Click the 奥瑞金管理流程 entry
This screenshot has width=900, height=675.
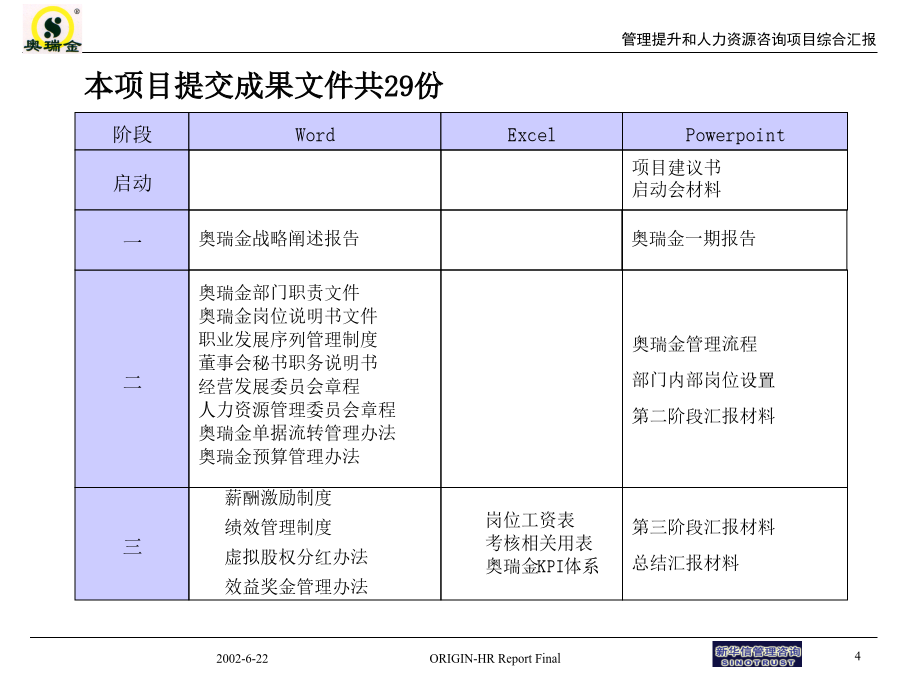coord(695,344)
